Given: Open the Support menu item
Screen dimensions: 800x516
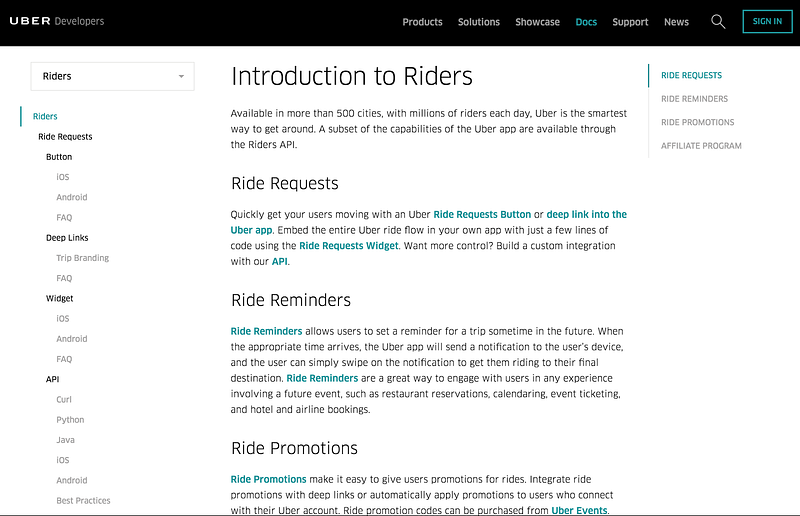Looking at the screenshot, I should point(630,22).
